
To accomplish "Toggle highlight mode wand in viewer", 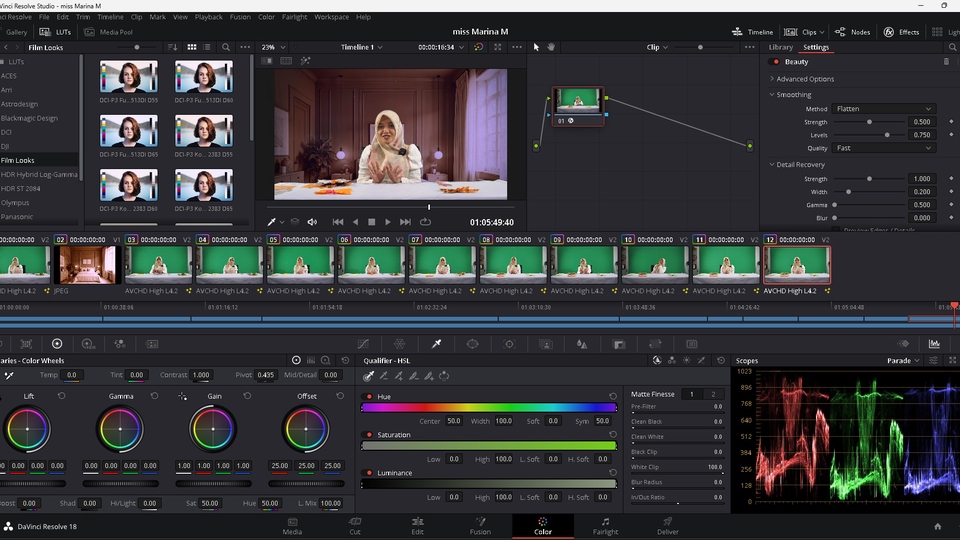I will [x=305, y=61].
